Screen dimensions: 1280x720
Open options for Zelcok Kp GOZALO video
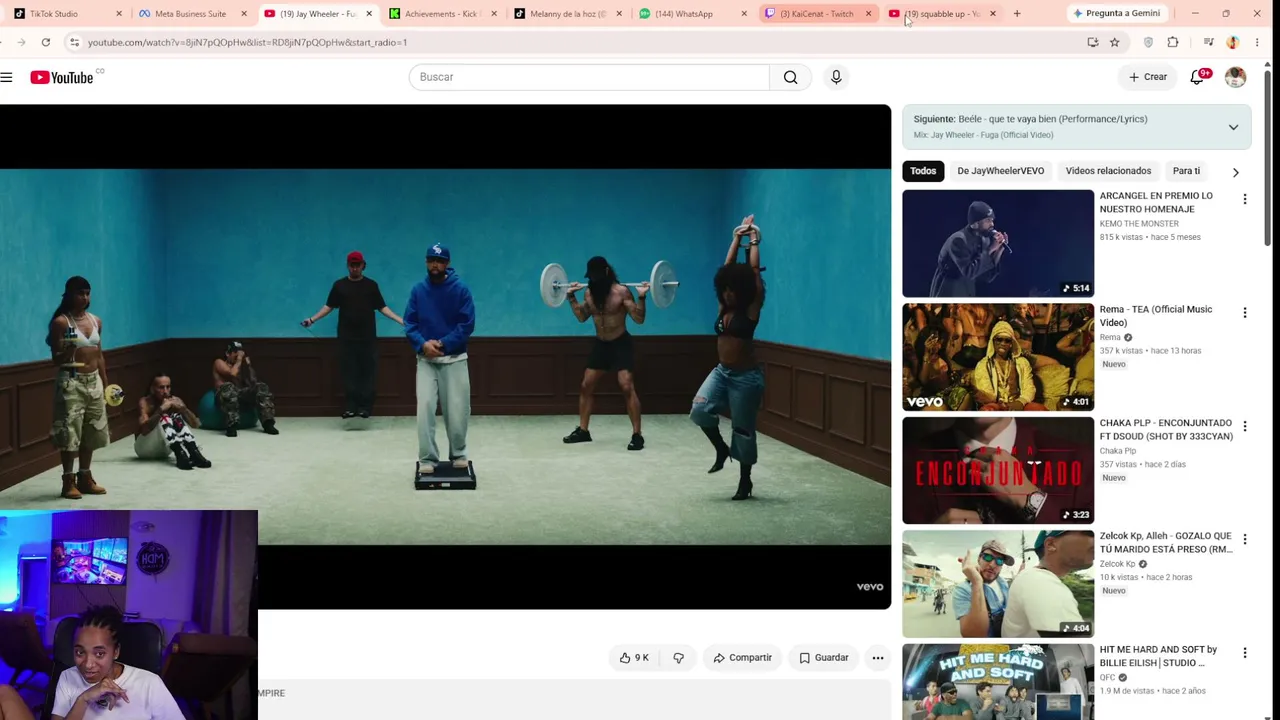[x=1245, y=540]
